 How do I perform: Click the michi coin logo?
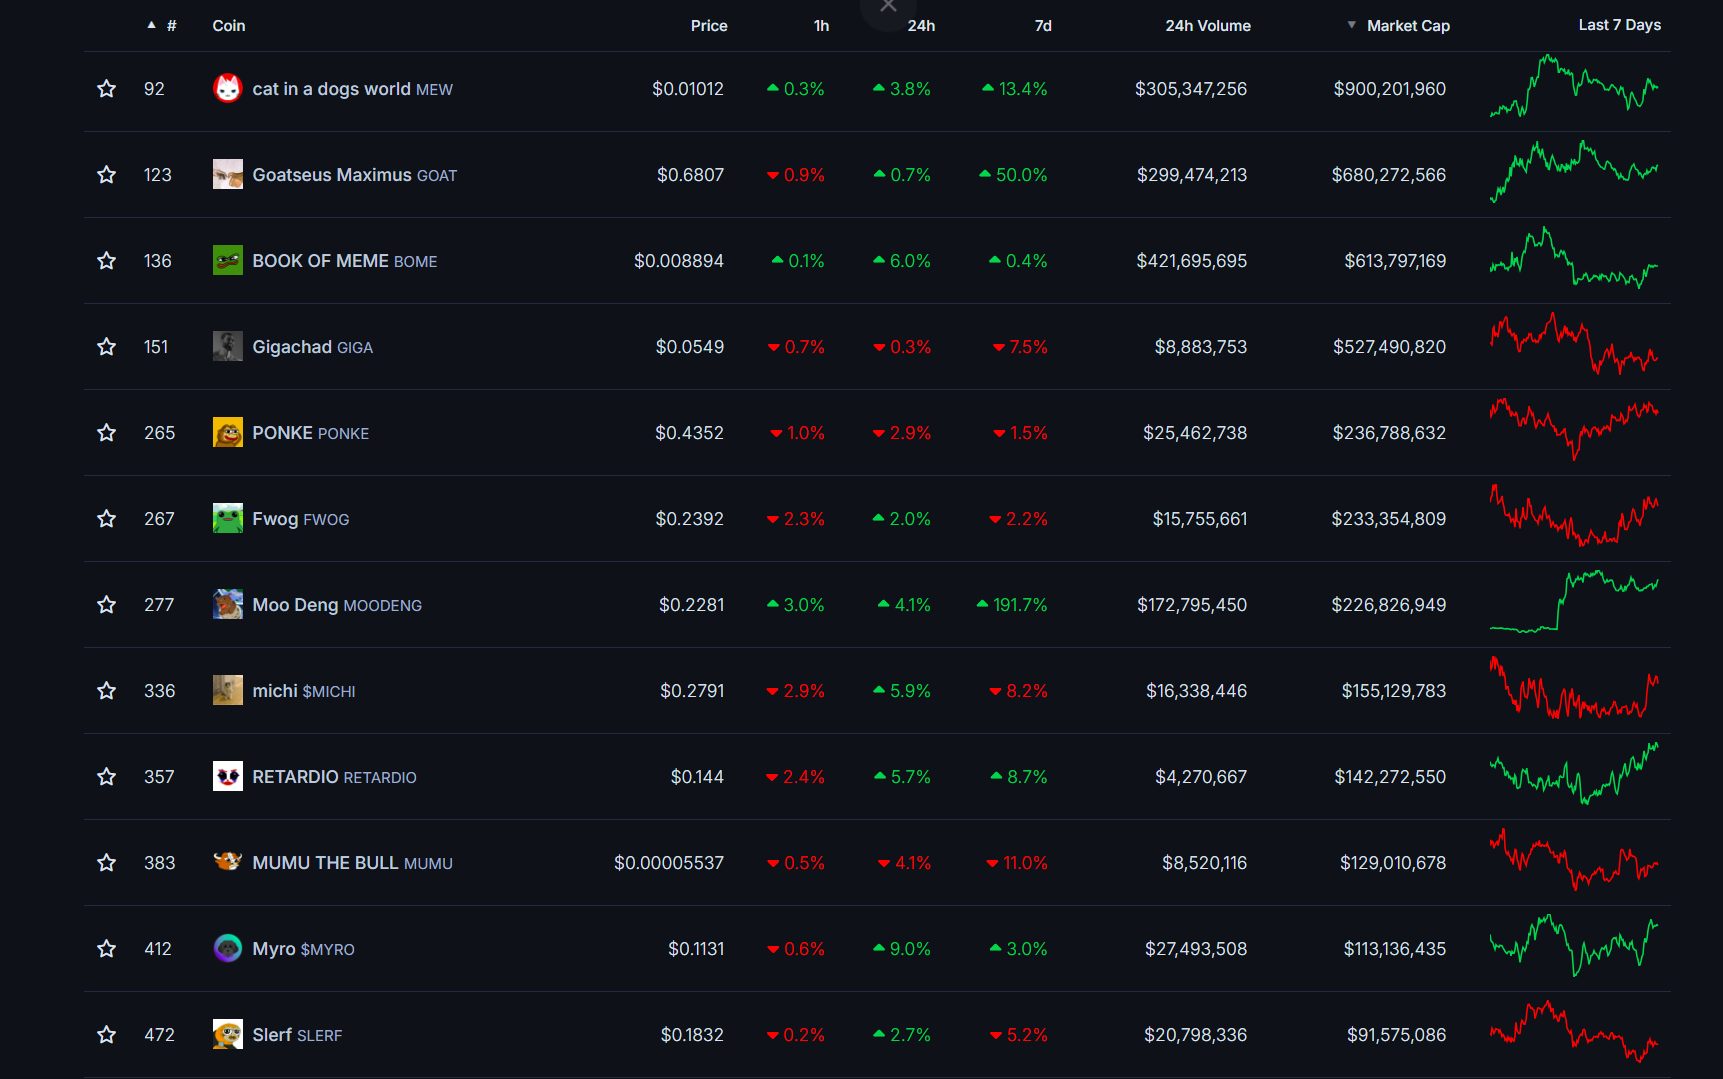coord(228,691)
